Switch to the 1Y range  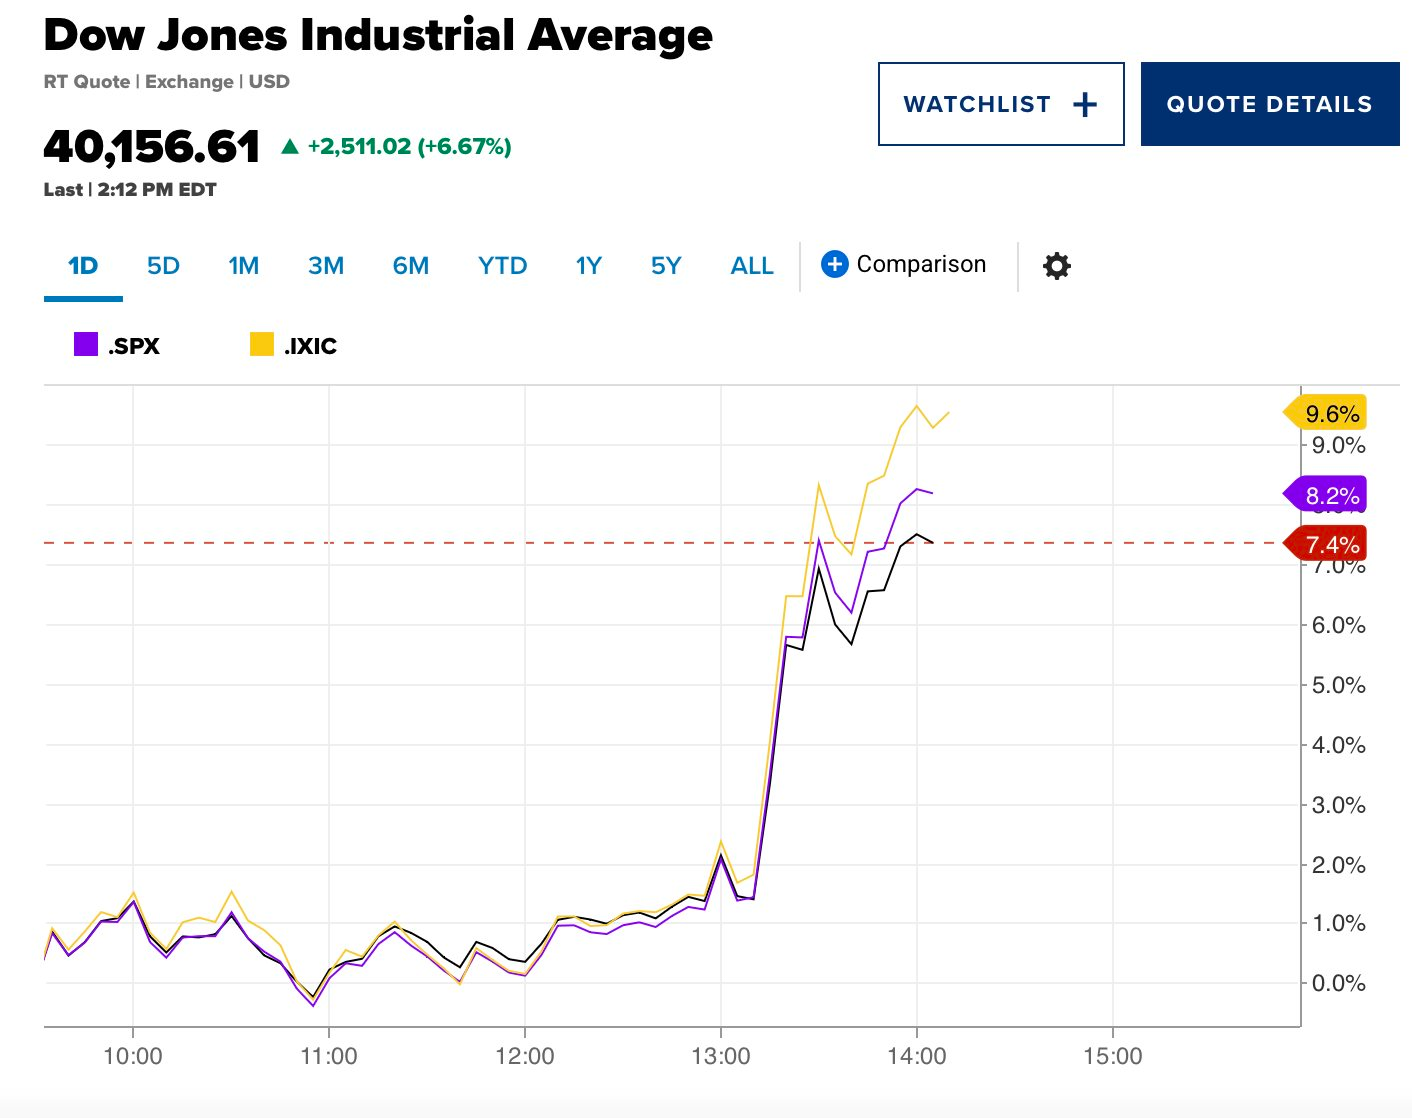tap(588, 266)
